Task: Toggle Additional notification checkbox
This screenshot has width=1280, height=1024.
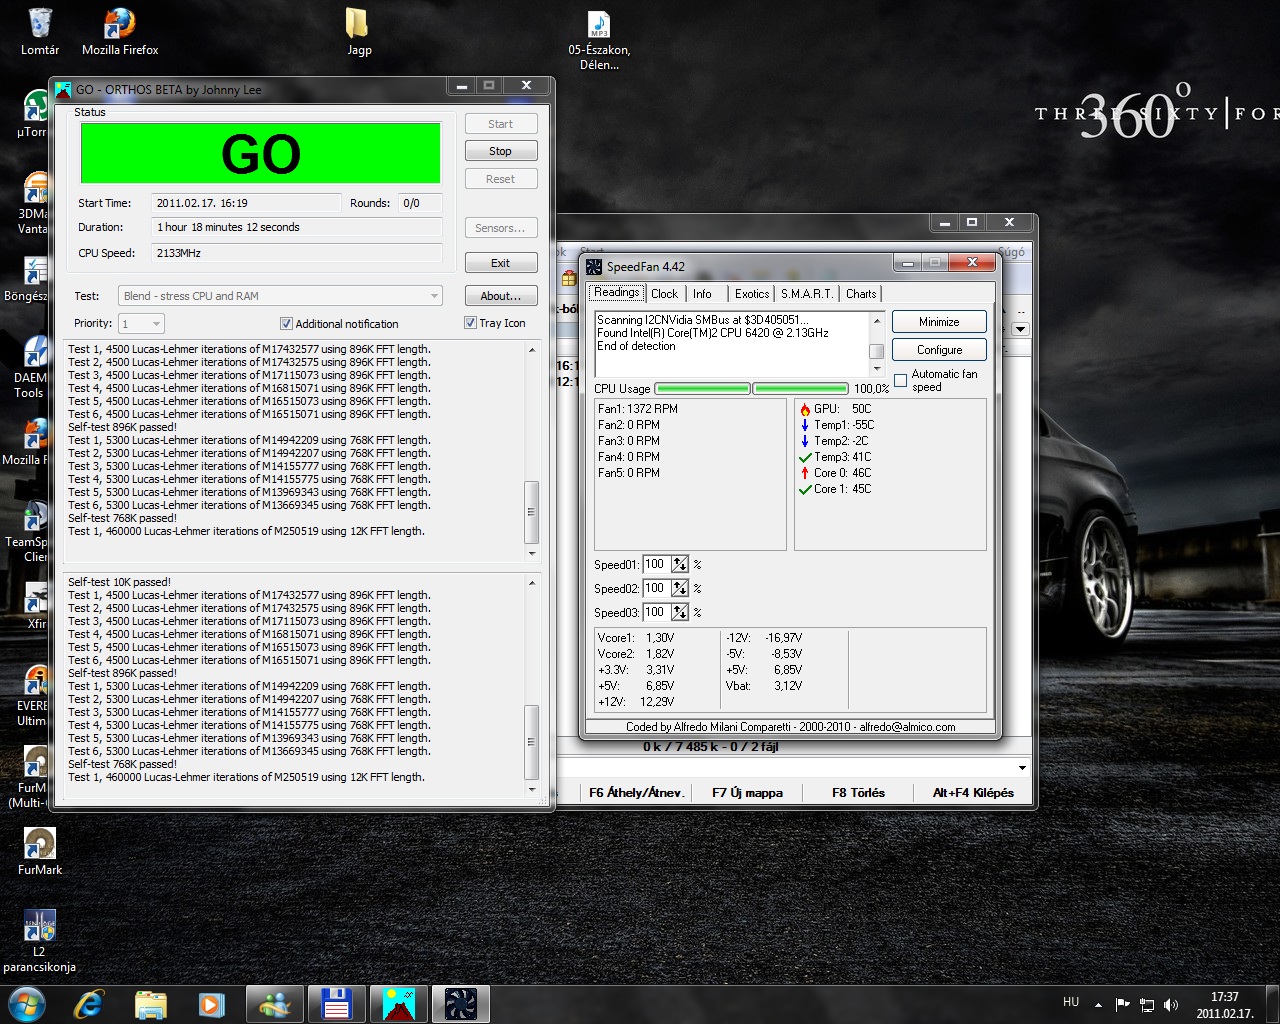Action: [x=286, y=323]
